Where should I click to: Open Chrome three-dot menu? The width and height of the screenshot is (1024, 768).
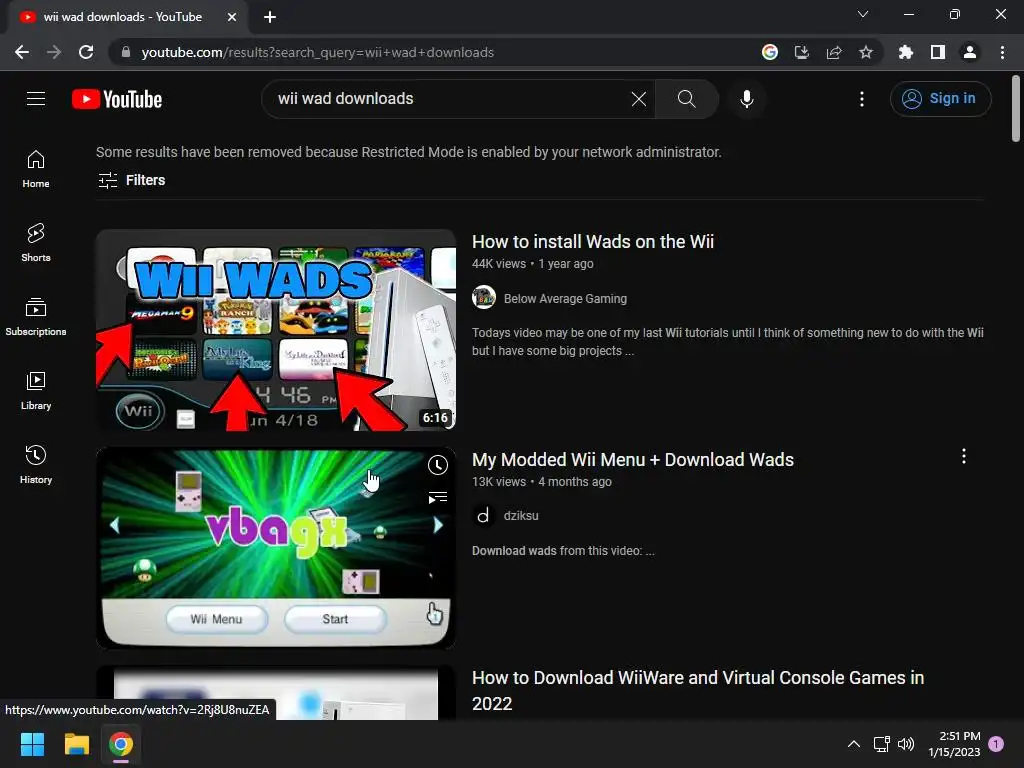tap(1002, 52)
